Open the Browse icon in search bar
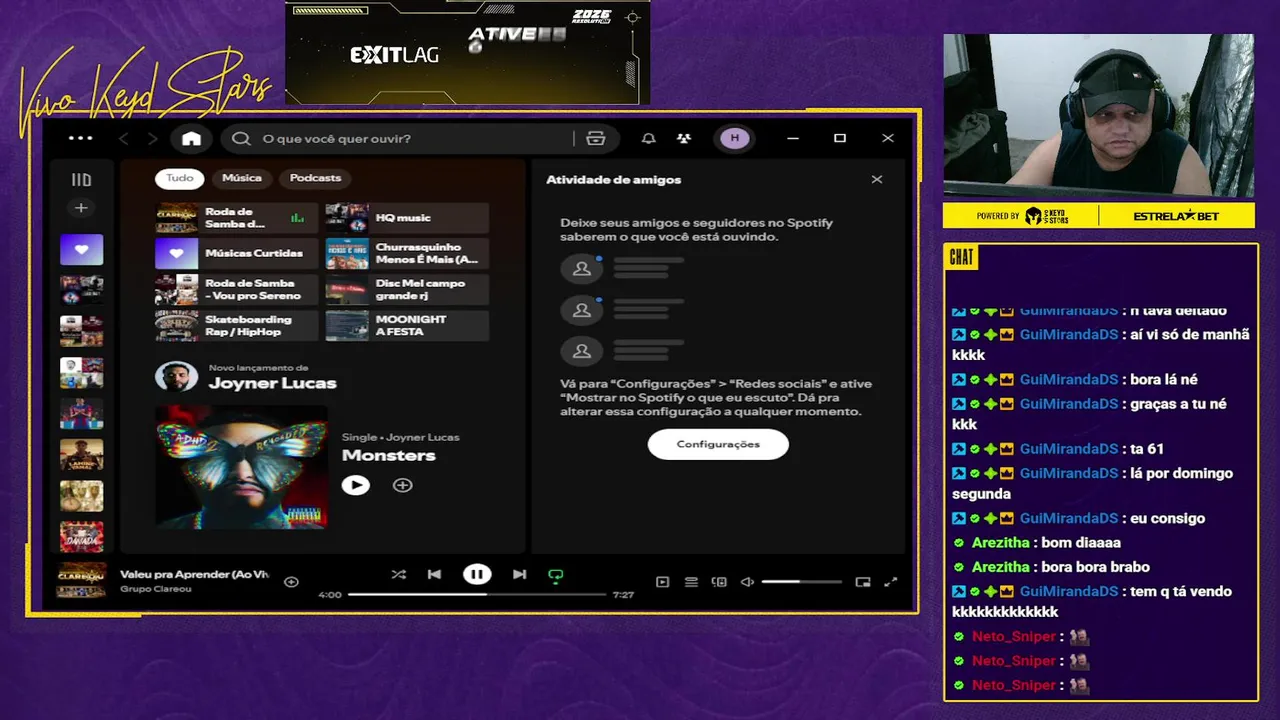1280x720 pixels. (596, 138)
